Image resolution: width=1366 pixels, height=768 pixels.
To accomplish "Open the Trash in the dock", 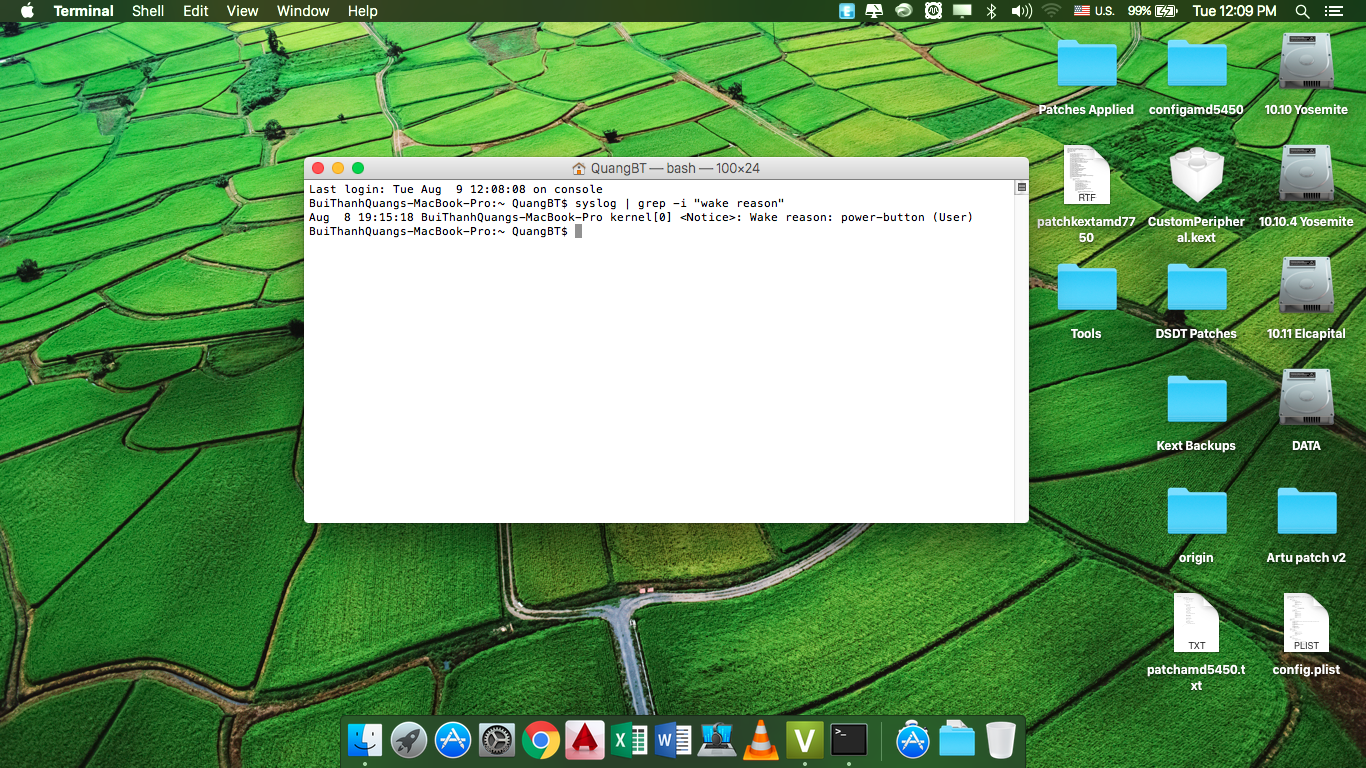I will tap(1000, 741).
